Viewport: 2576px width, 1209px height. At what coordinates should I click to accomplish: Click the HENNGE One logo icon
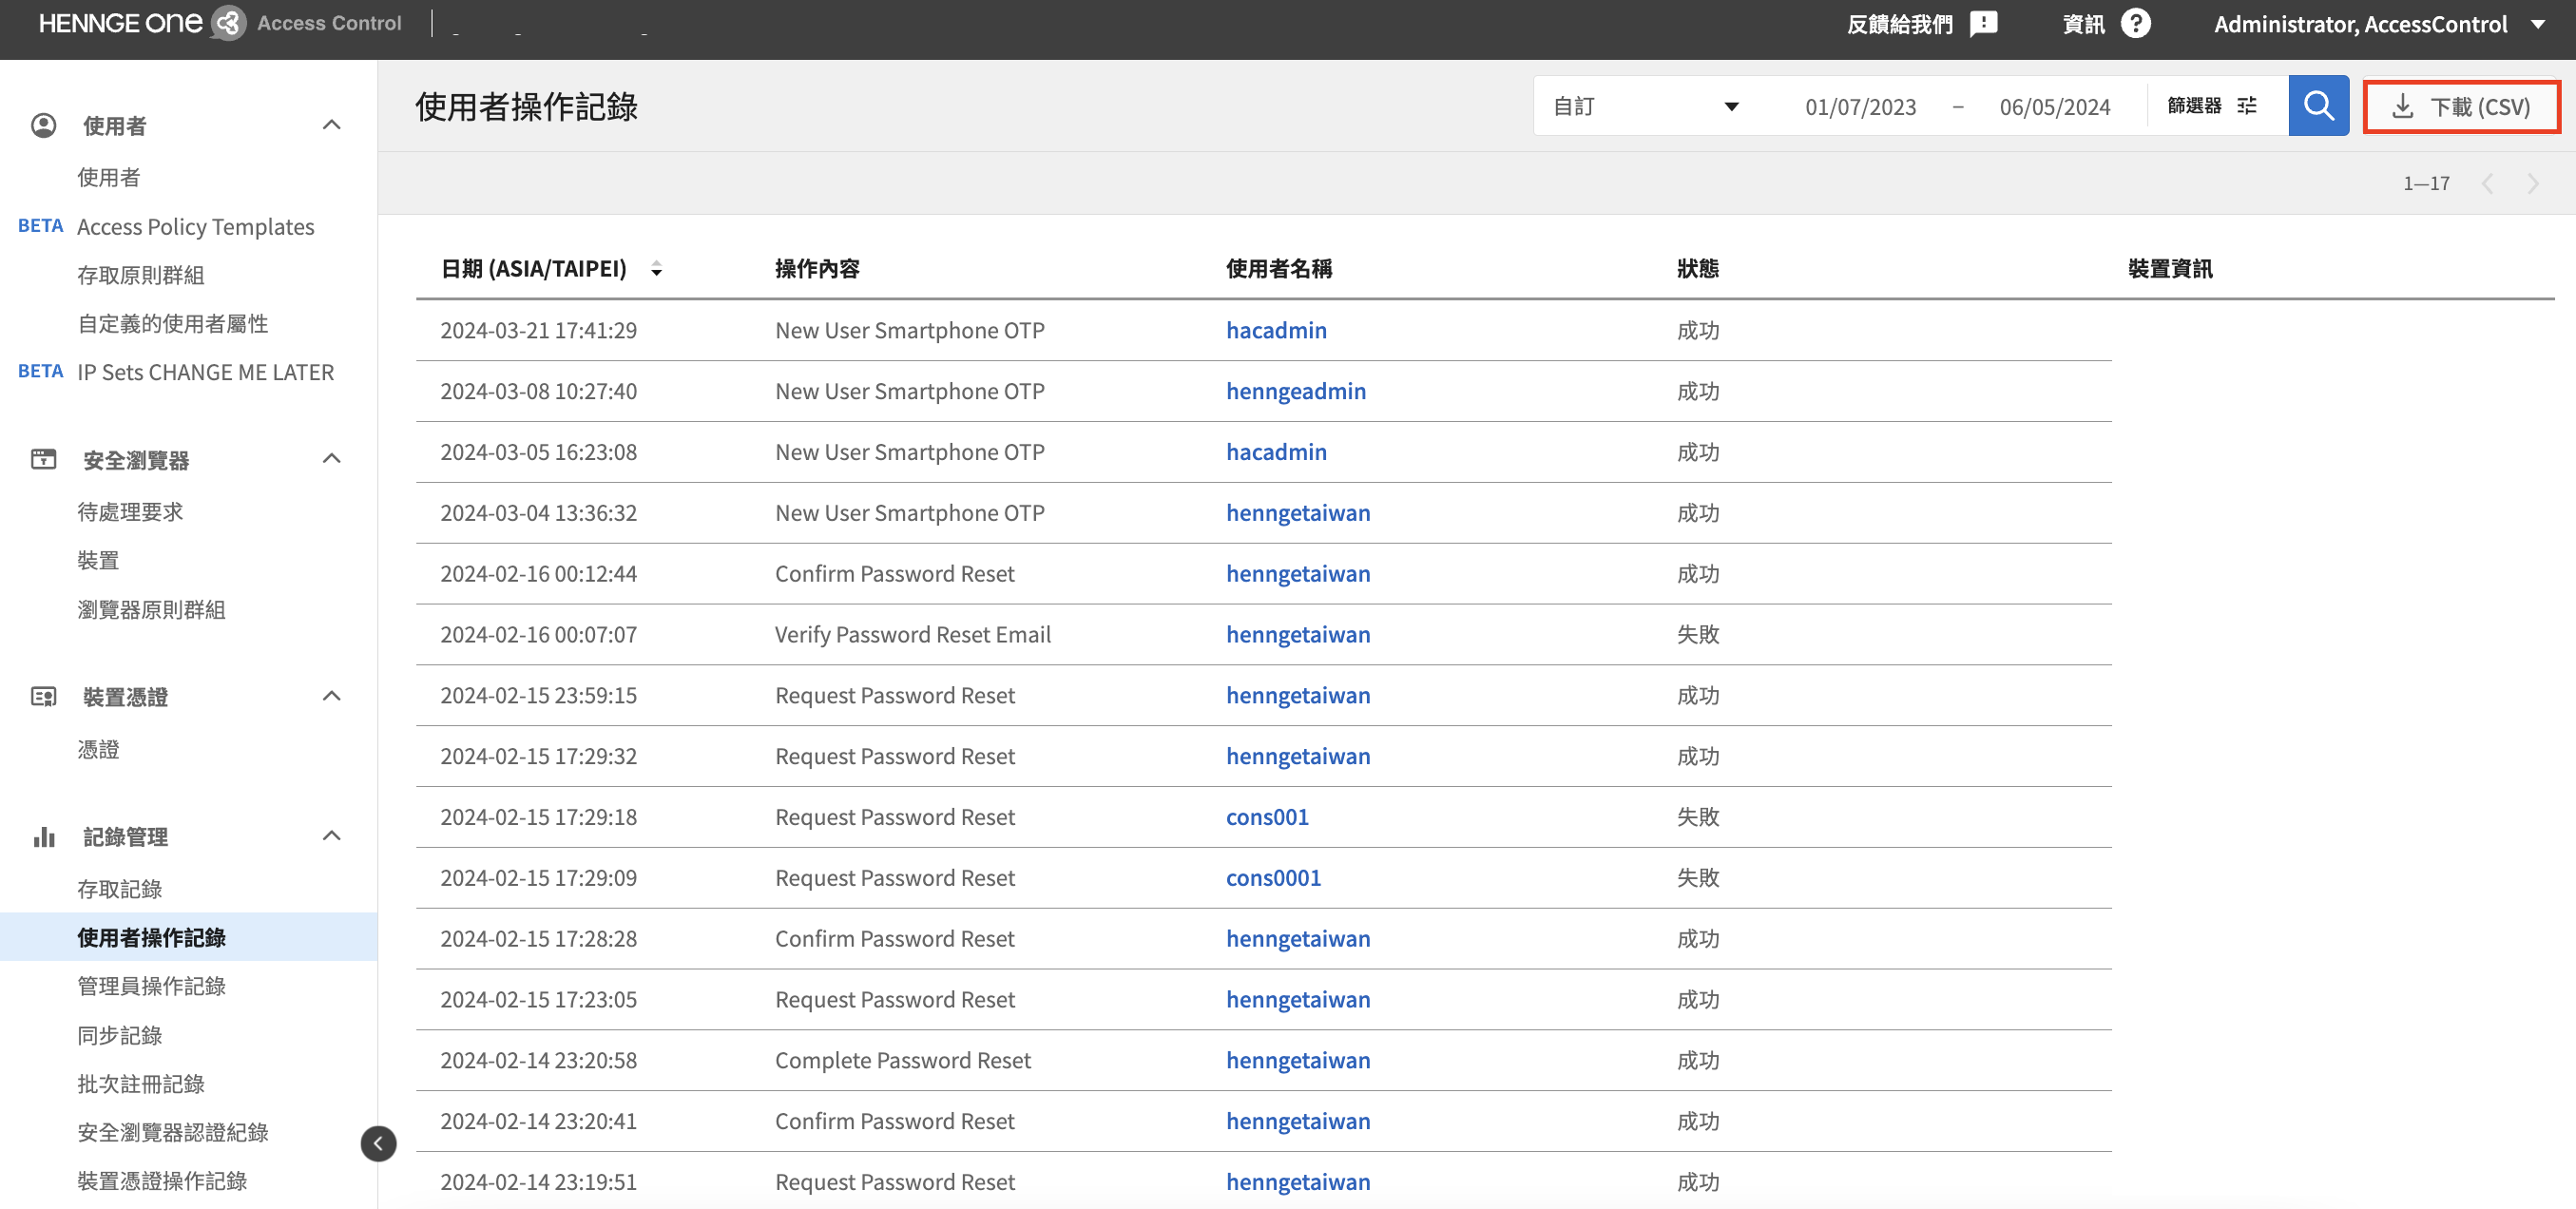tap(229, 23)
